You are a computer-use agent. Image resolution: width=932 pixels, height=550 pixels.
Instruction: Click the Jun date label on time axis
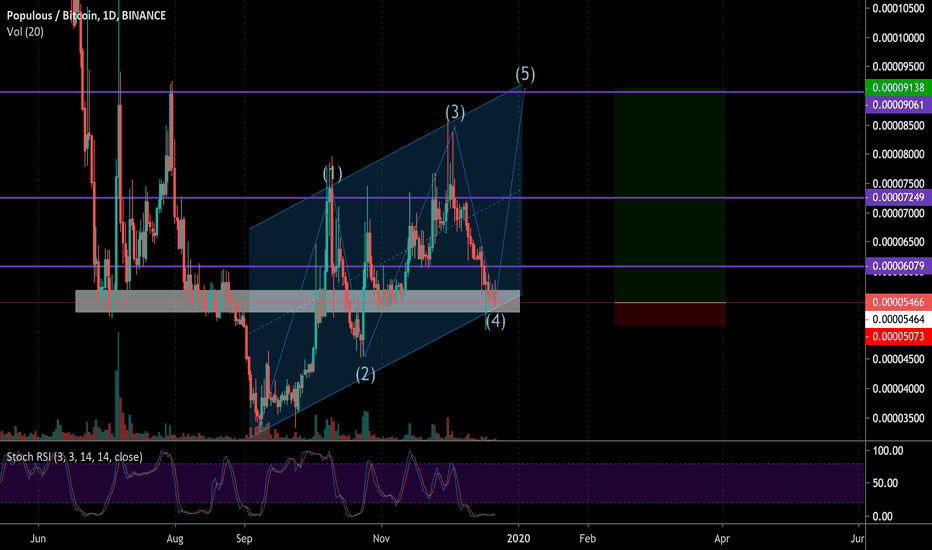pos(38,539)
